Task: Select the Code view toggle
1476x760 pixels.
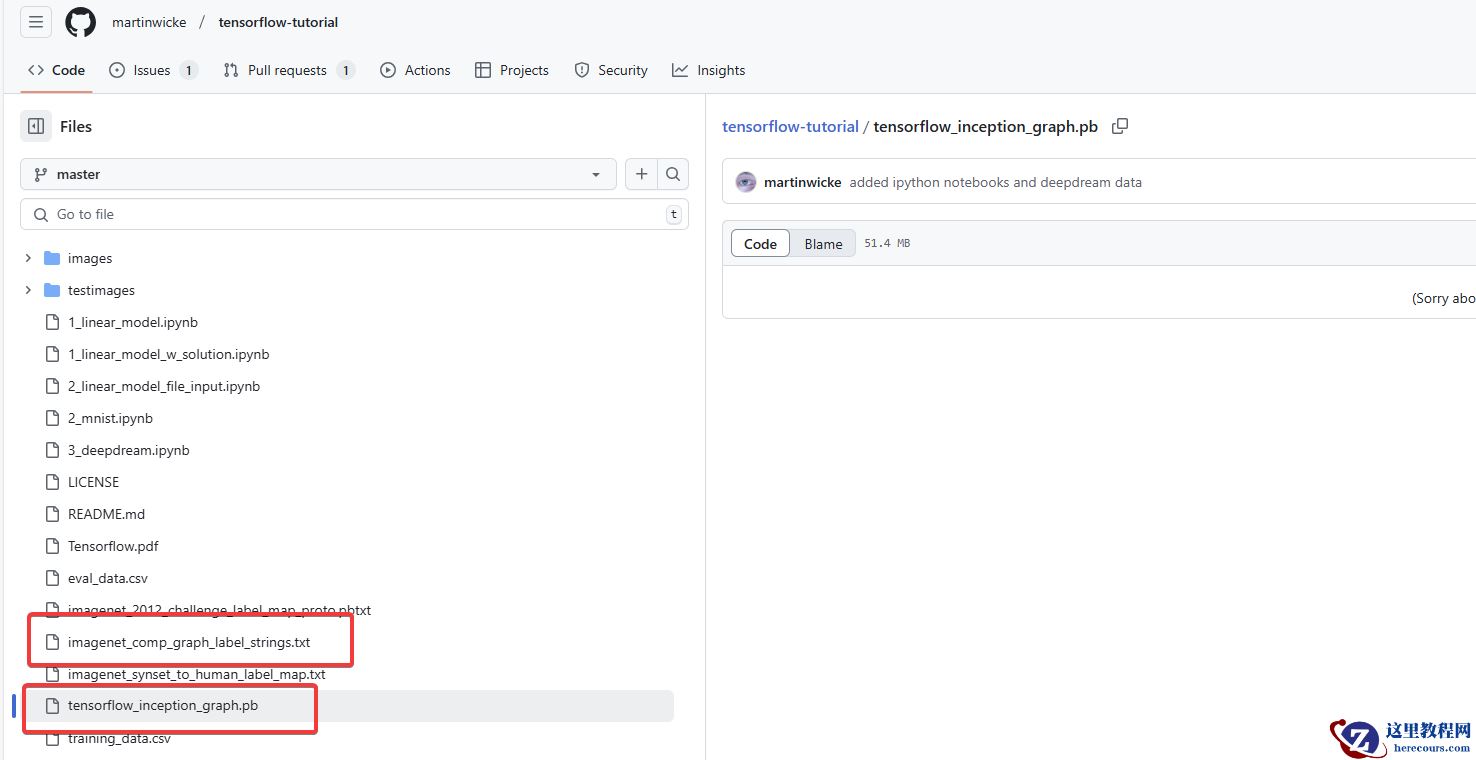Action: tap(760, 244)
